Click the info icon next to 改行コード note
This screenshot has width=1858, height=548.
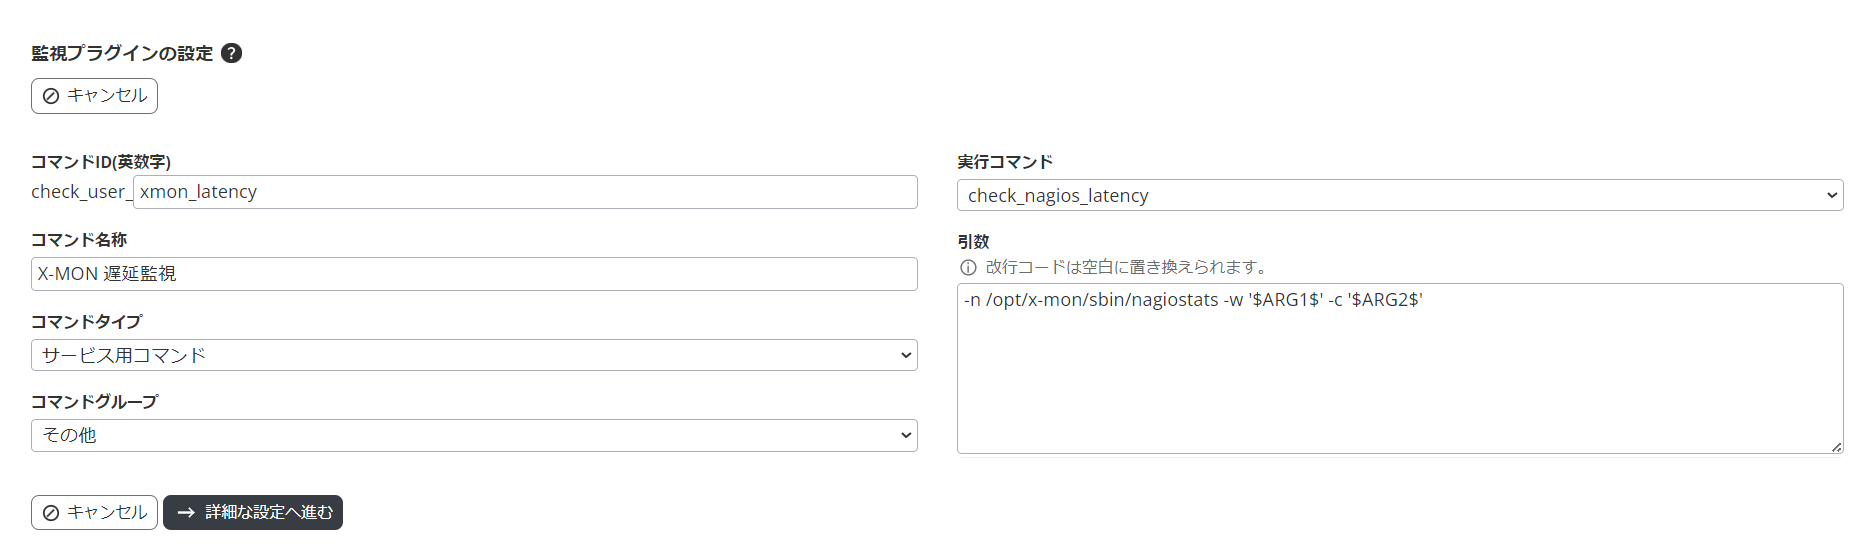tap(968, 268)
